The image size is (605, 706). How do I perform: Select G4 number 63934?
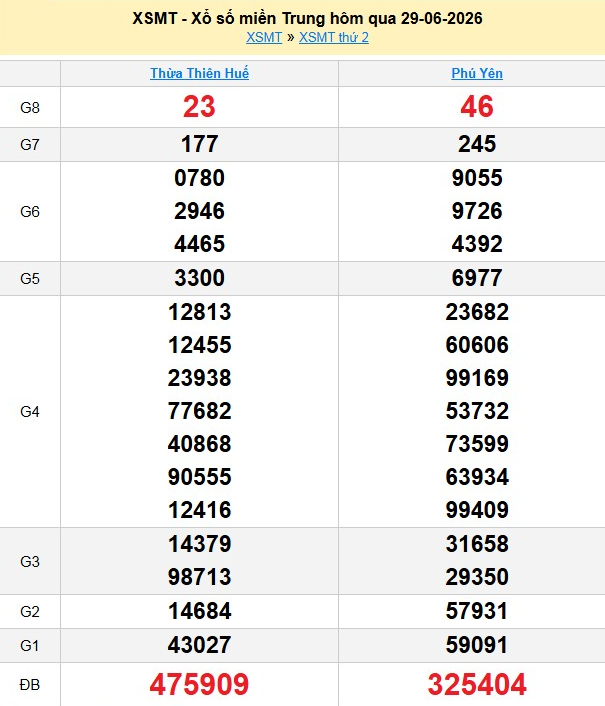(x=477, y=477)
